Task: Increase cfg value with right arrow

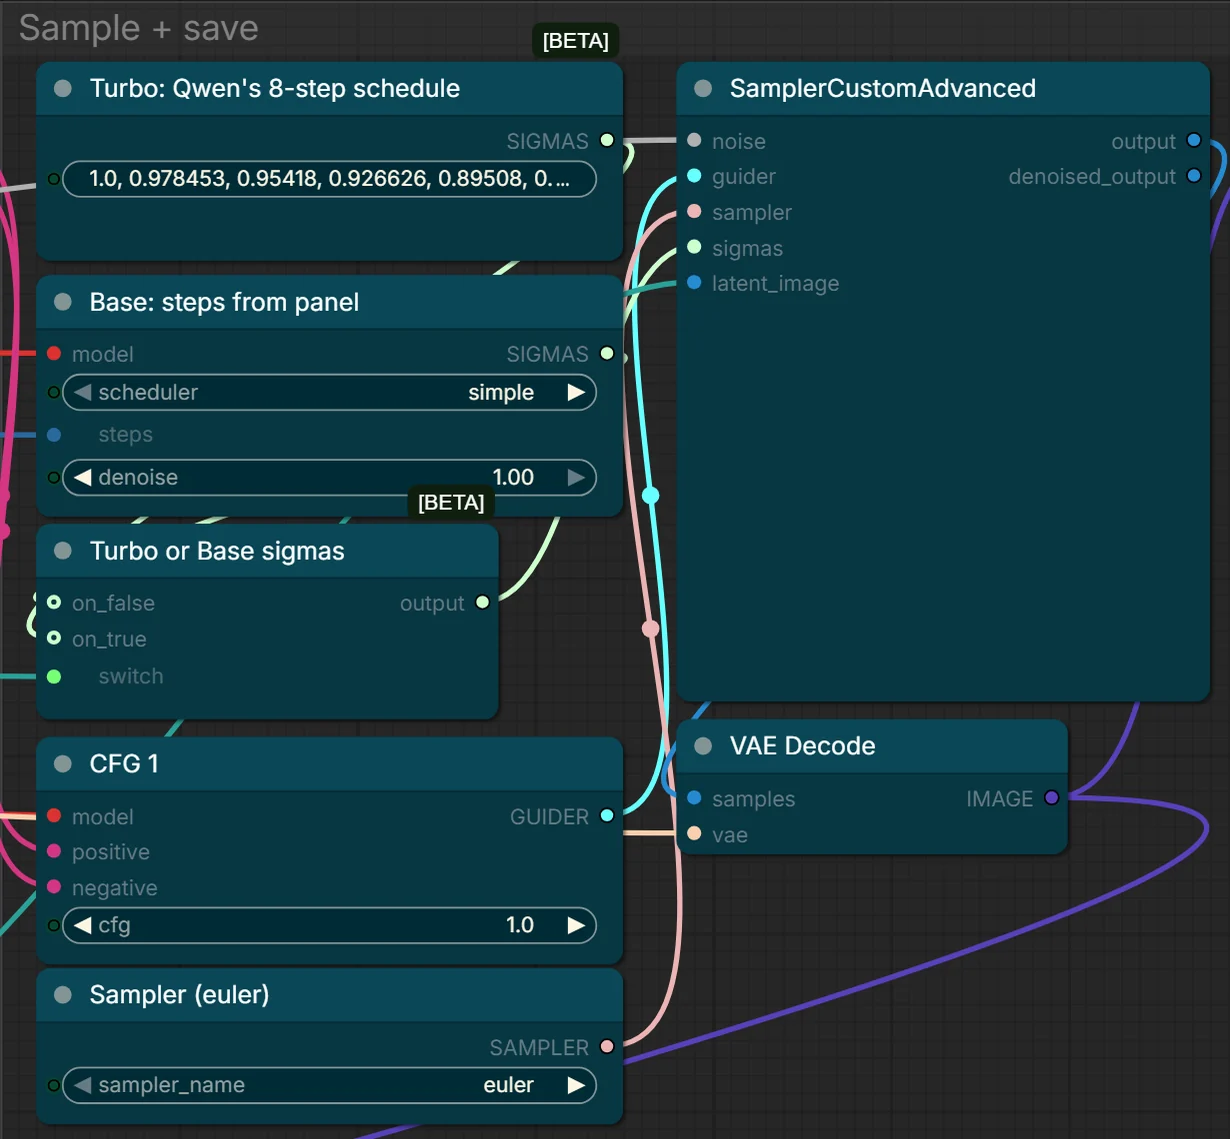Action: tap(576, 925)
